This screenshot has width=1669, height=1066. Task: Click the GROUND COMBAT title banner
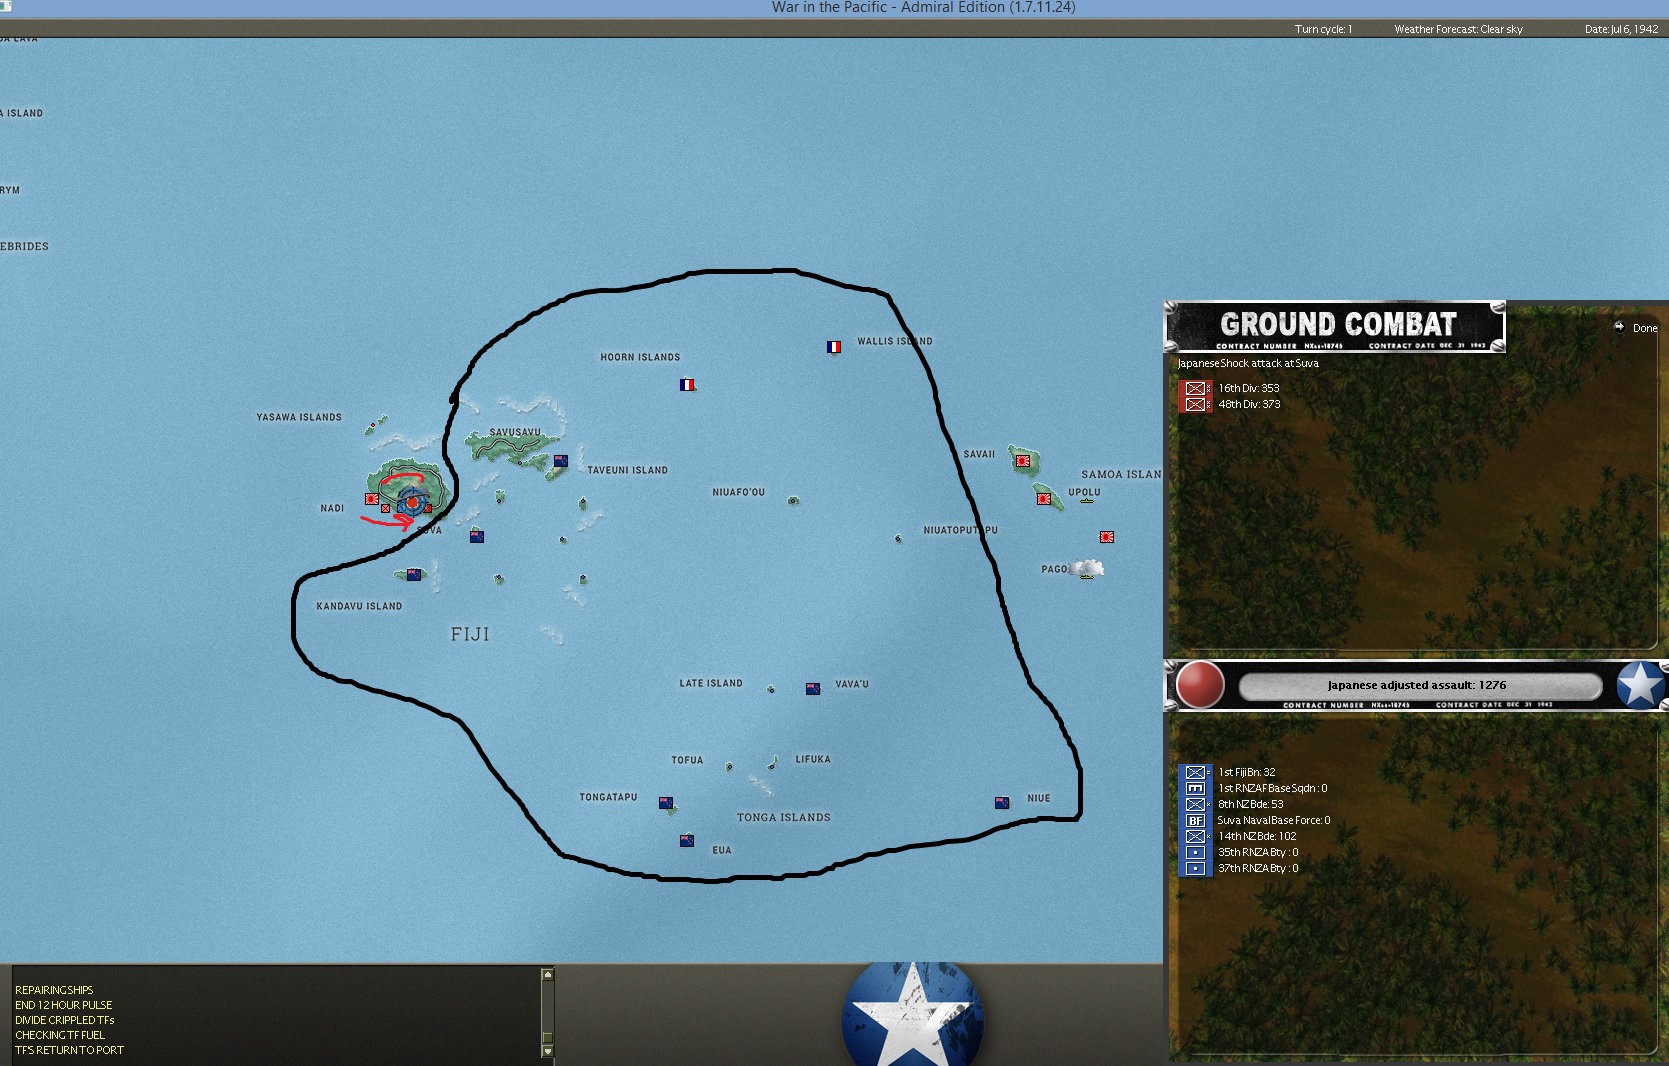pos(1336,326)
